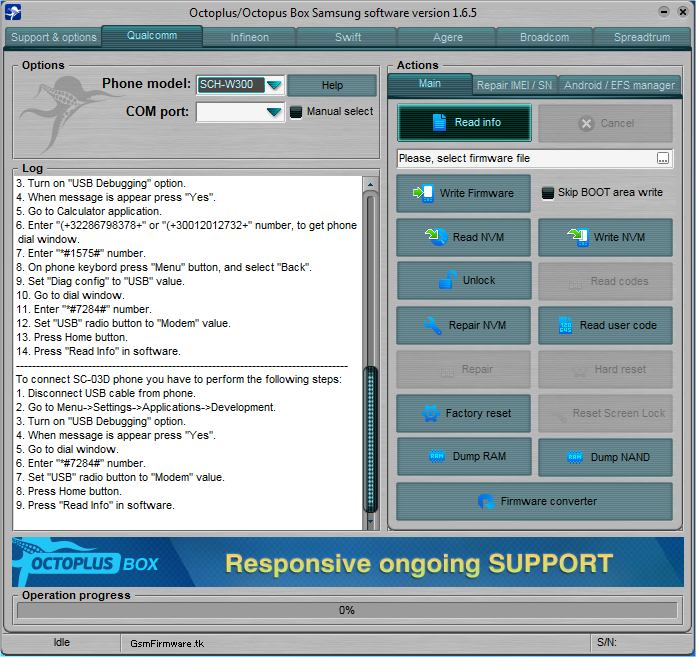Click the Dump RAM chip icon
Screen dimensions: 696x657
(437, 456)
